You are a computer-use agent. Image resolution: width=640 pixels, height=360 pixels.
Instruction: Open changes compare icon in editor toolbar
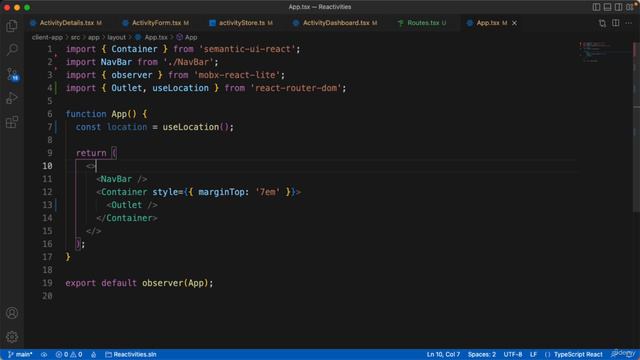(602, 23)
